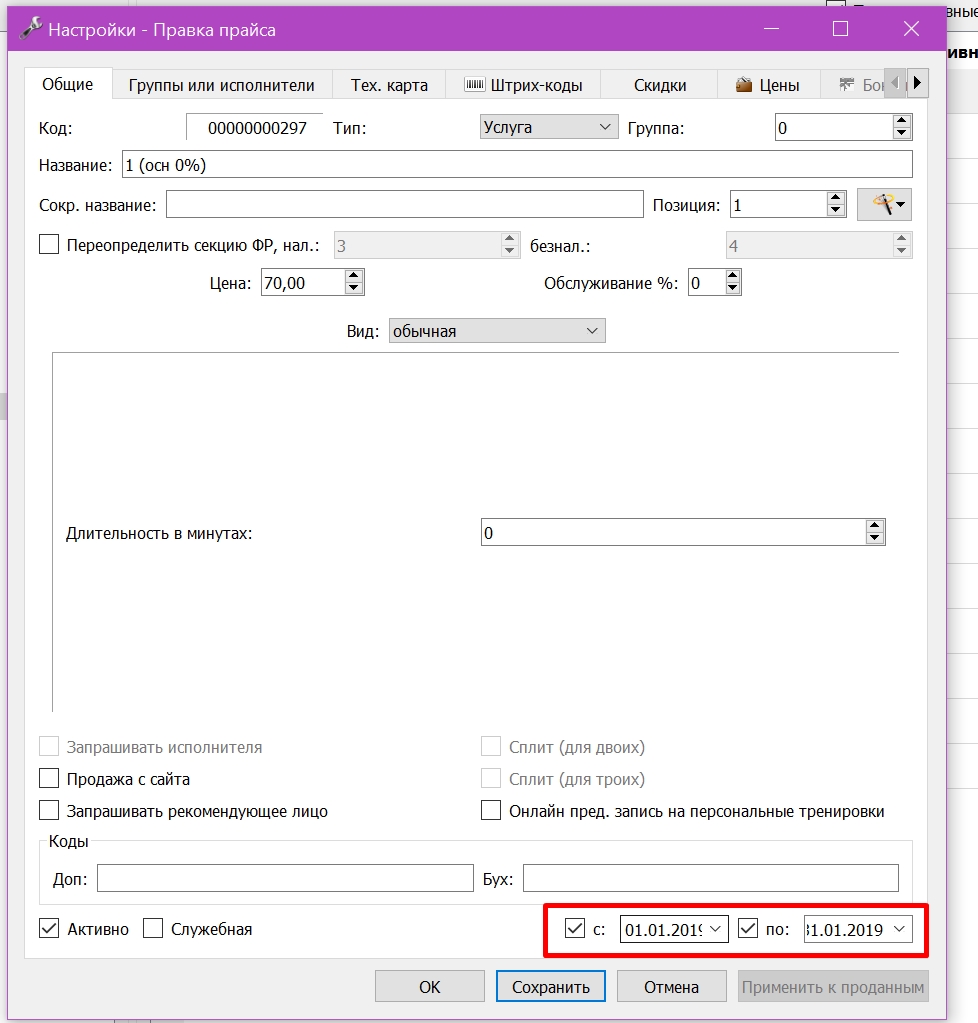Open the Штрих-коды tab with barcode icon
This screenshot has width=978, height=1023.
pos(523,85)
